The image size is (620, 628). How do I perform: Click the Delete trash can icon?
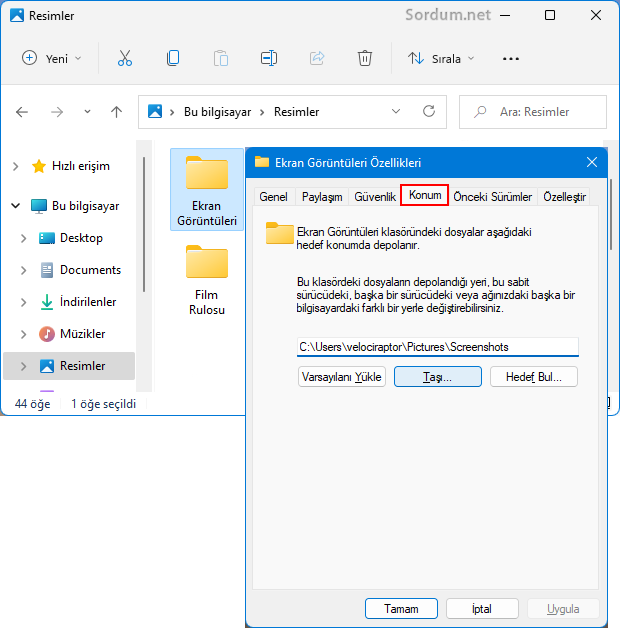366,58
